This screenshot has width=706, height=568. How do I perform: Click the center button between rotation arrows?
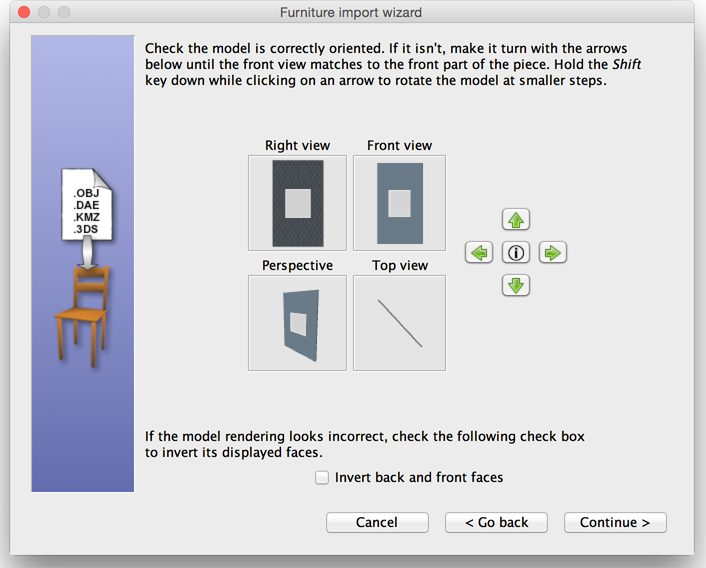point(516,253)
